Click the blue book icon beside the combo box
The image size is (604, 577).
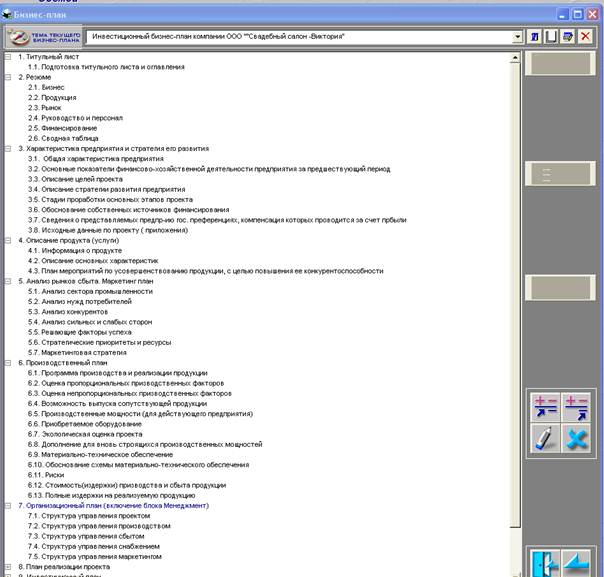click(x=534, y=37)
